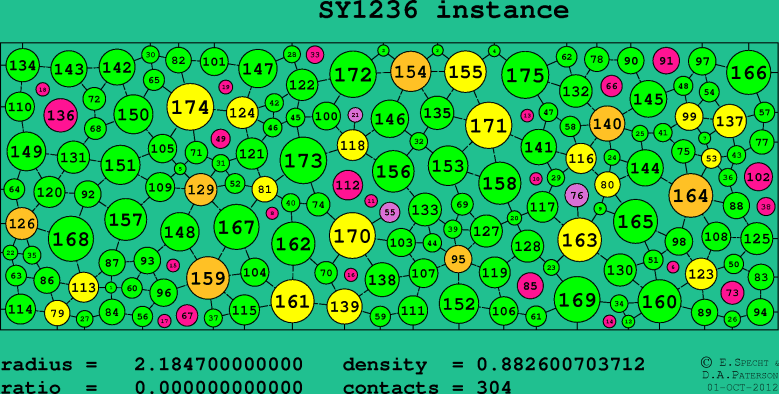Click the green circle numbered 156

tap(393, 171)
